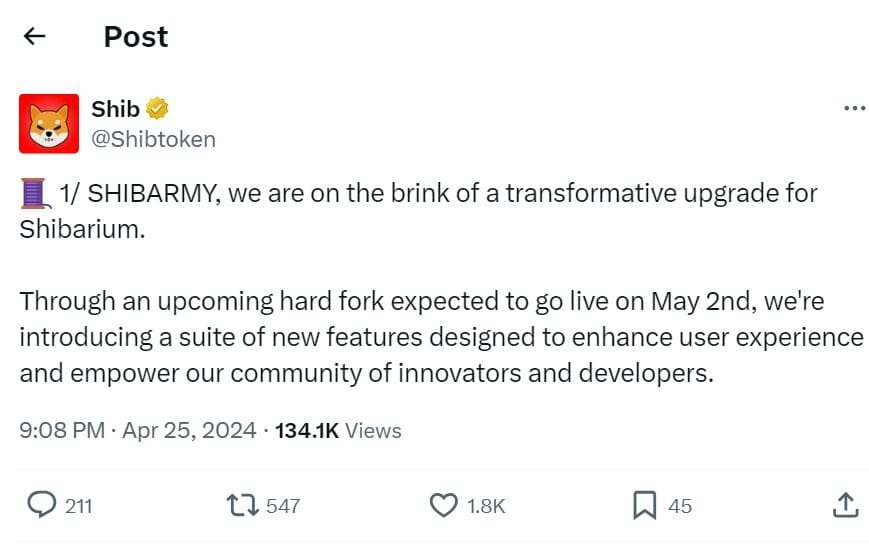Image resolution: width=869 pixels, height=545 pixels.
Task: Reply using the speech bubble icon
Action: (x=41, y=506)
